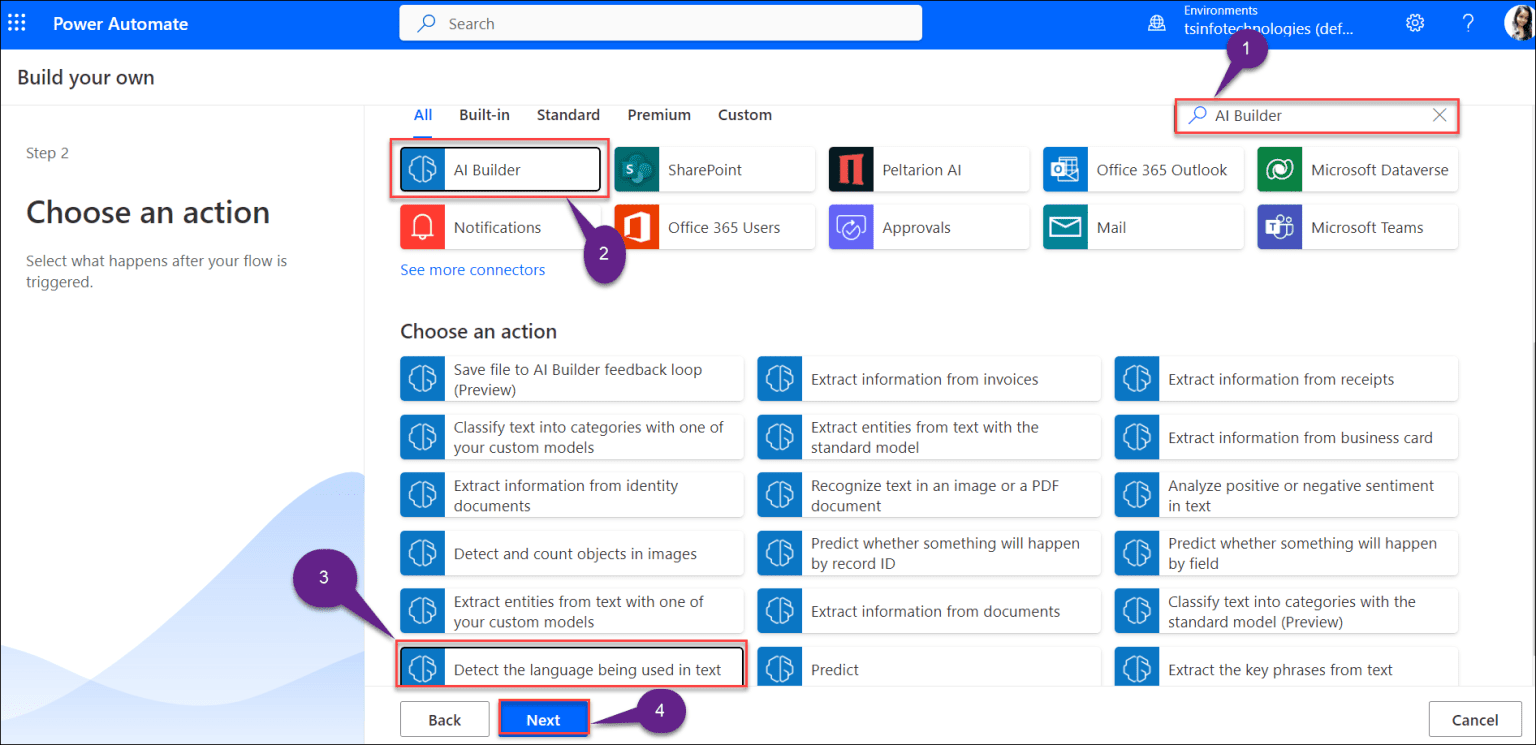Open the Notifications connector

pyautogui.click(x=497, y=227)
